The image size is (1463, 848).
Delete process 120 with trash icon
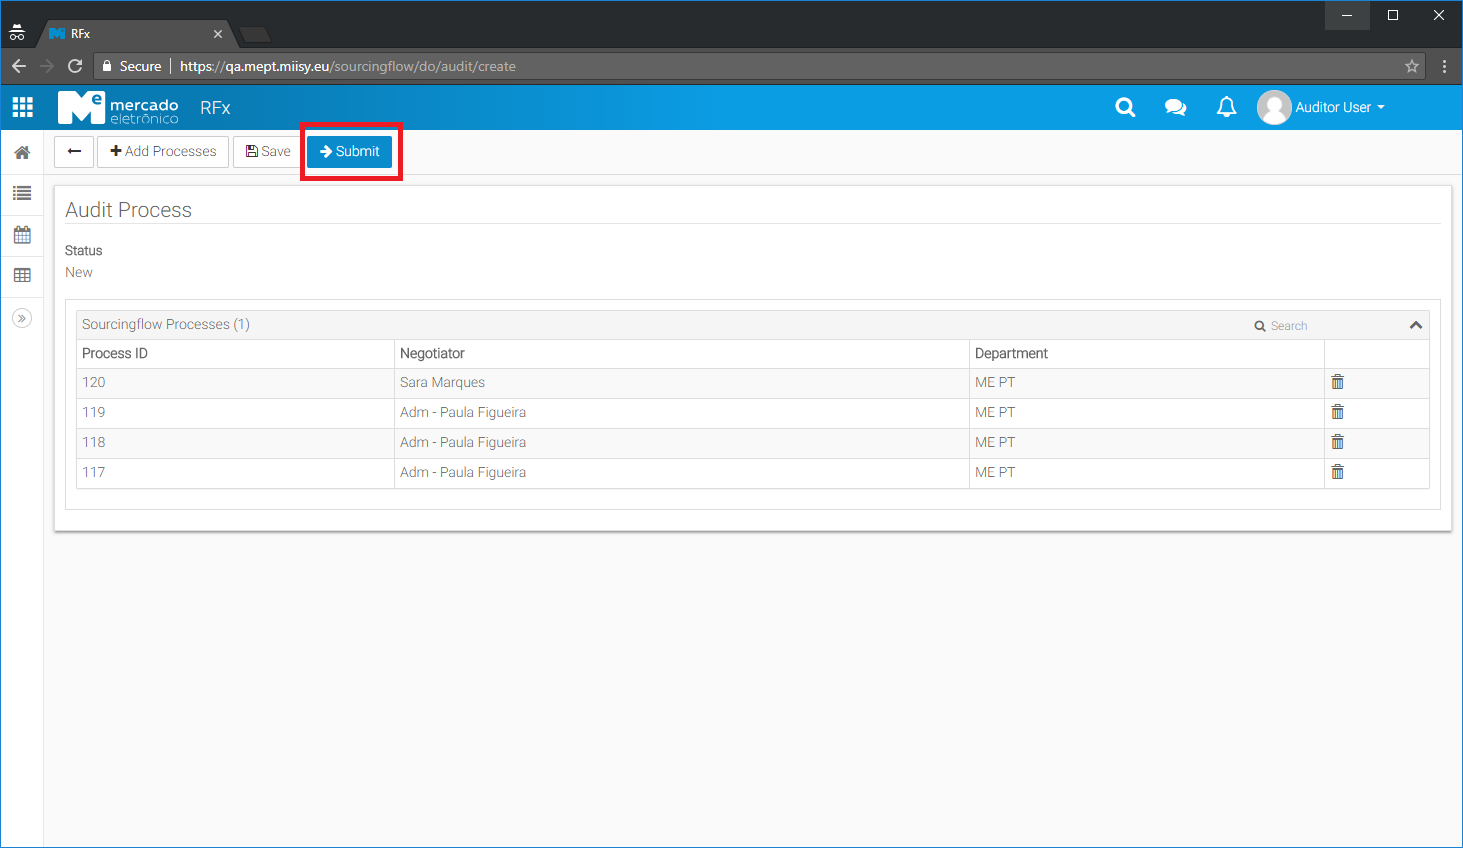coord(1337,382)
